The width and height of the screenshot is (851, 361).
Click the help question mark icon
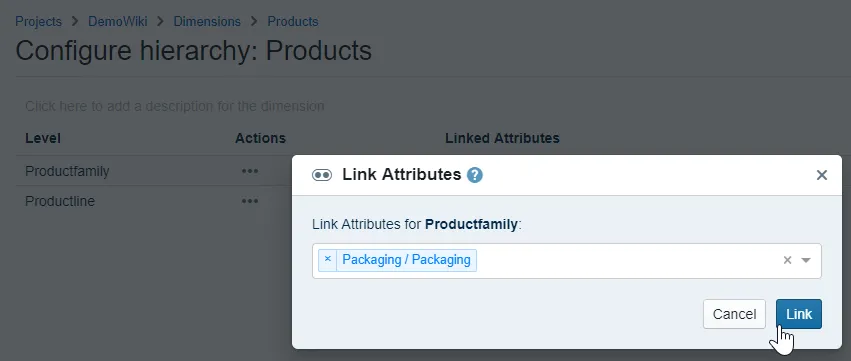pos(475,175)
